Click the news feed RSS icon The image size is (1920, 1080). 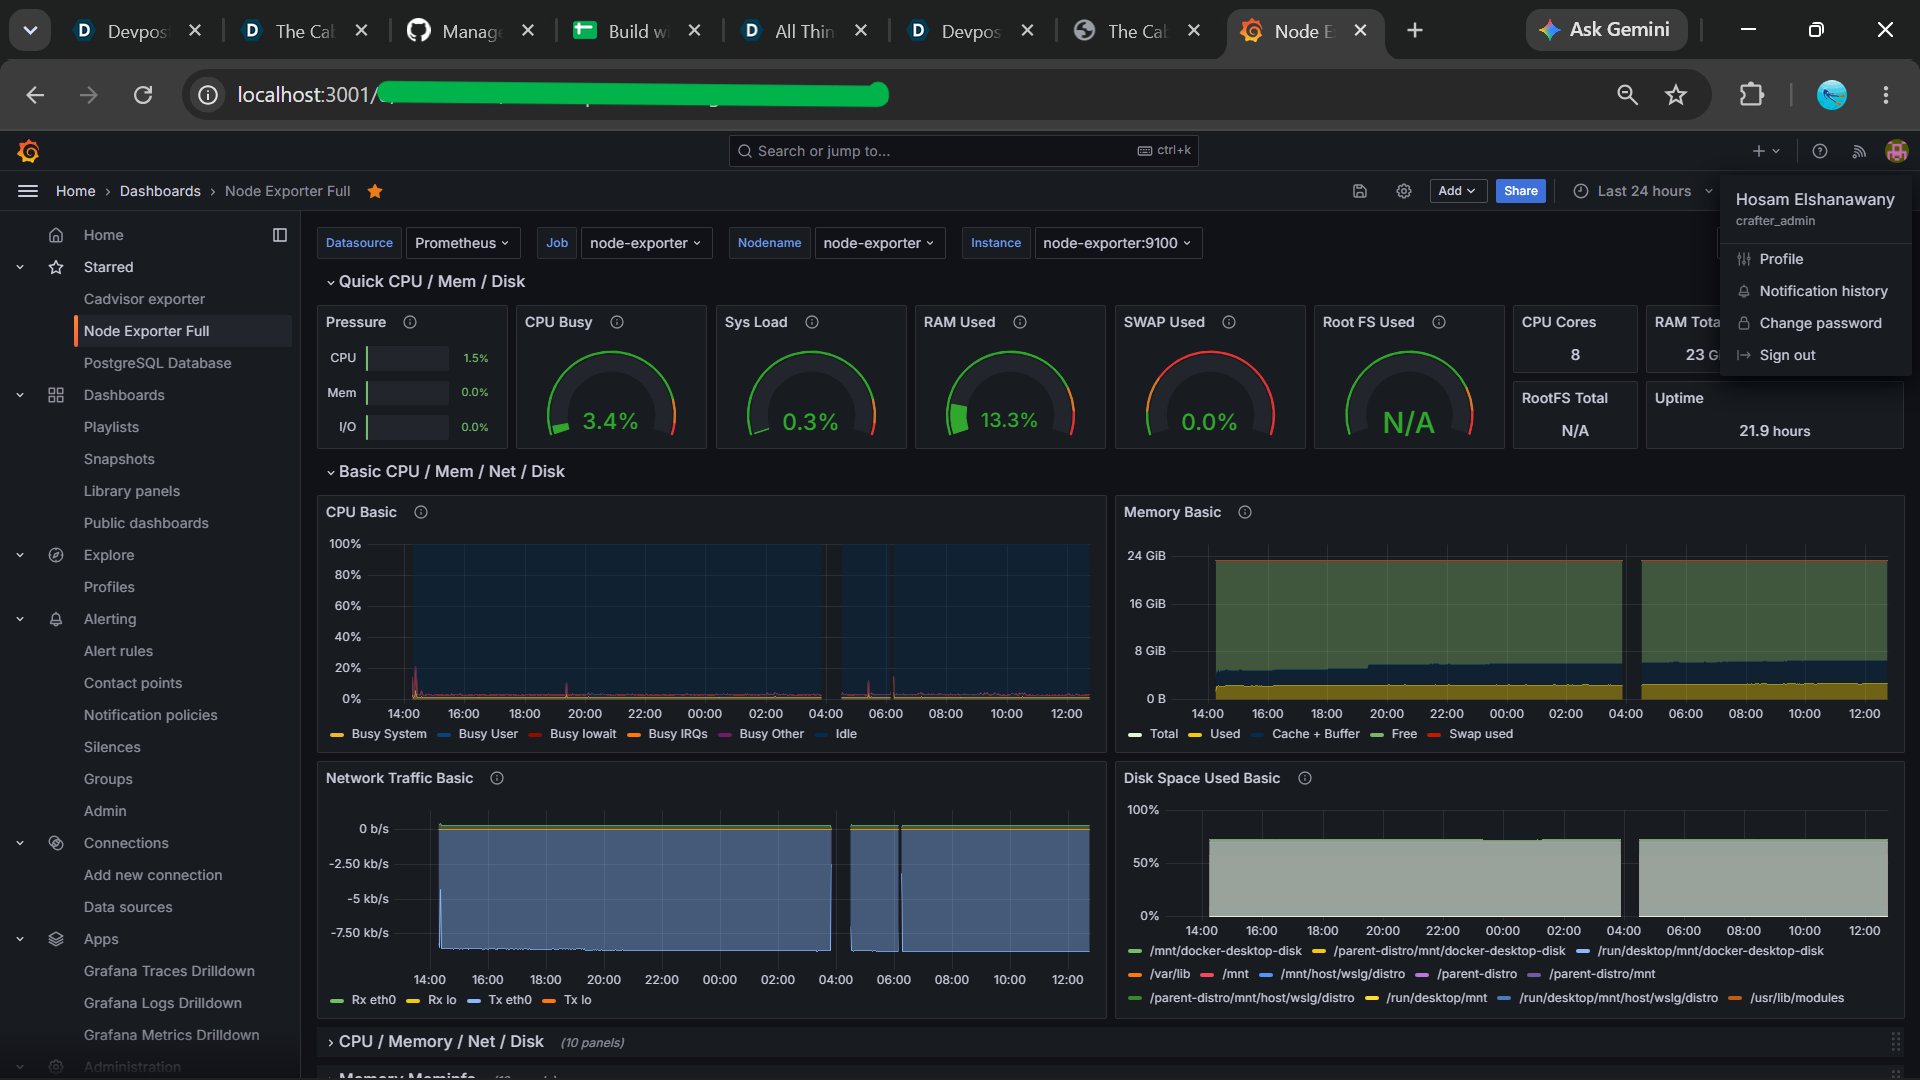pyautogui.click(x=1859, y=151)
